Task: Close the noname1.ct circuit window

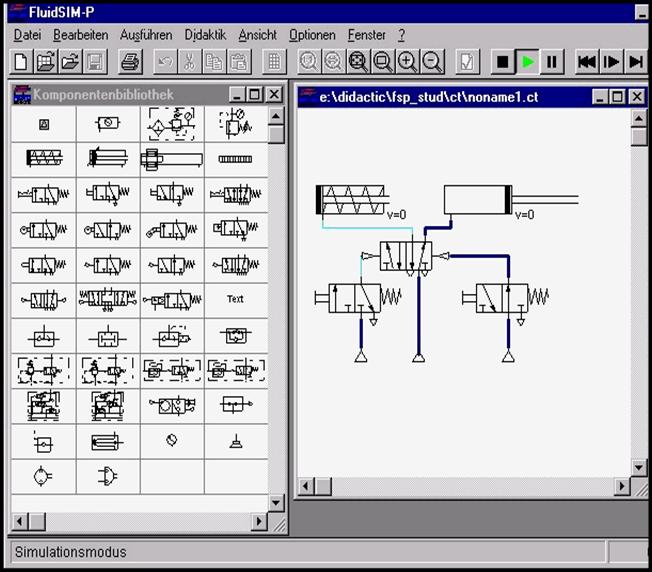Action: pos(636,97)
